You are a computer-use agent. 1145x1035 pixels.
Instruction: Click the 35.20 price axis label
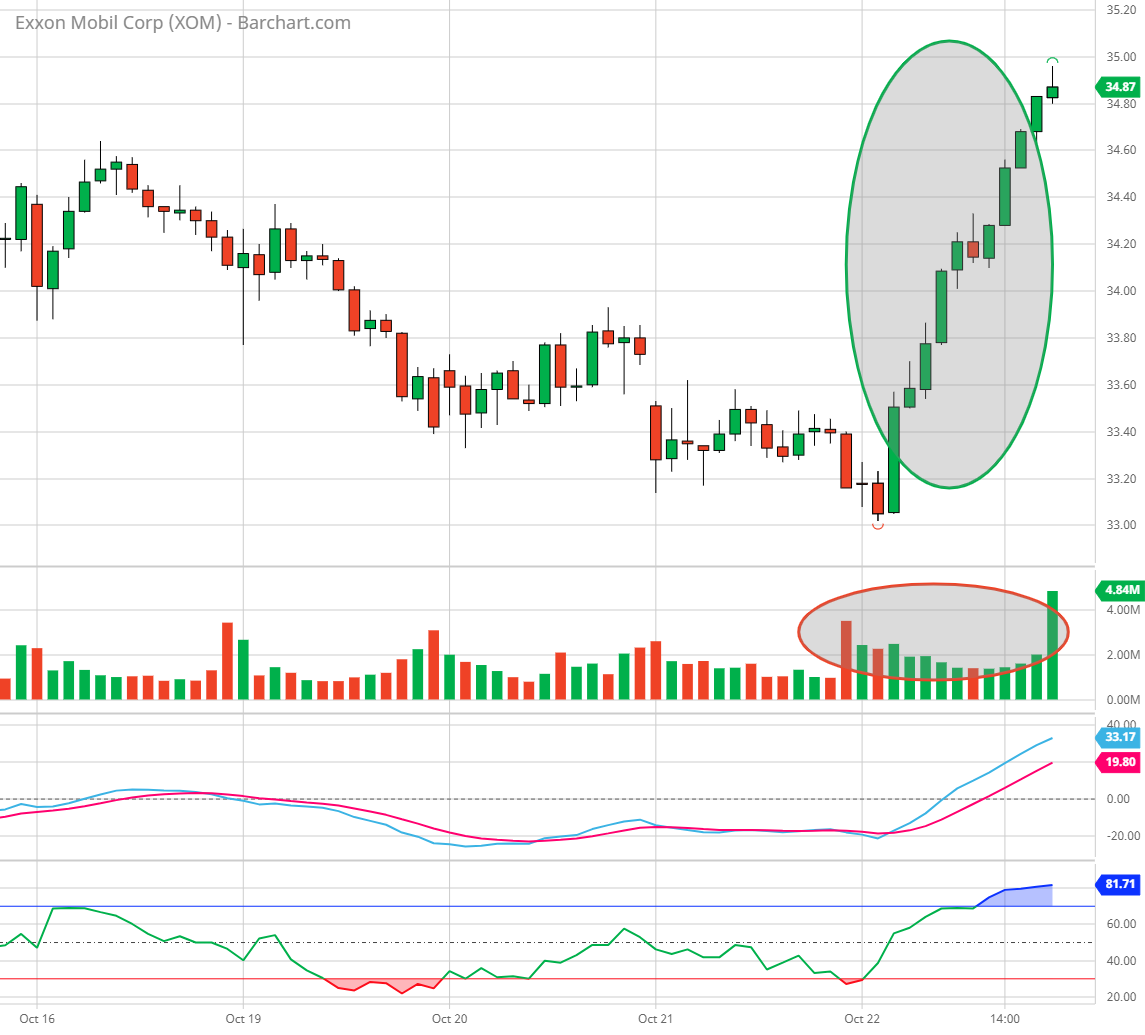1121,9
